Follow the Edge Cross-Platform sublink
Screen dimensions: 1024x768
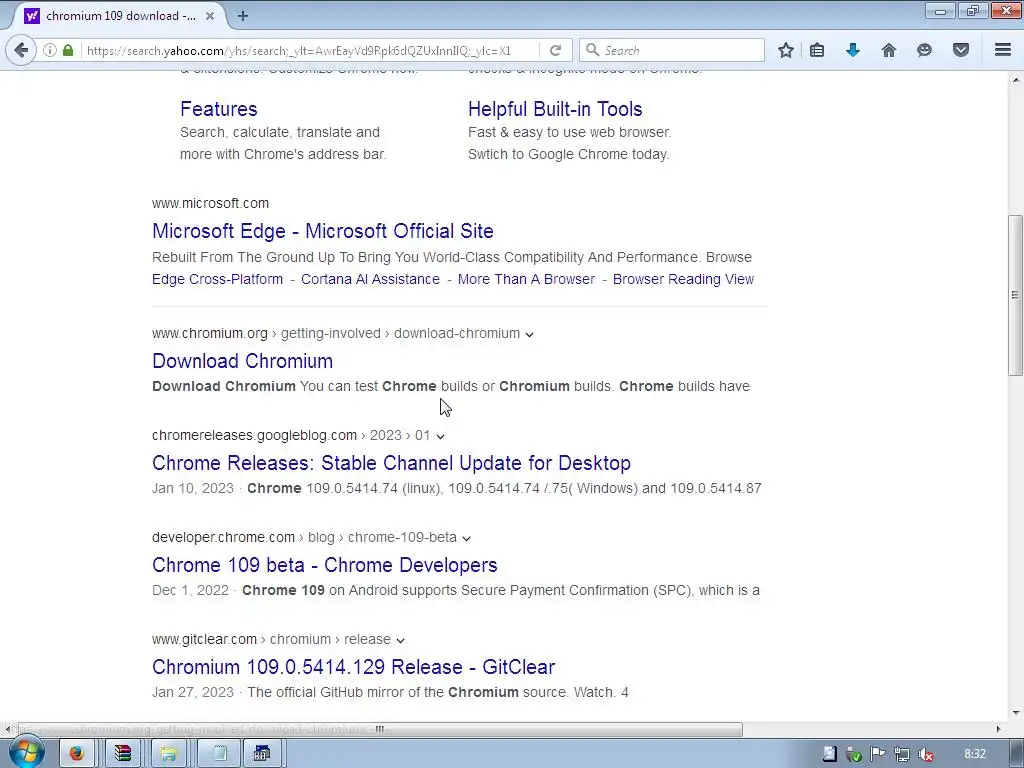(217, 280)
